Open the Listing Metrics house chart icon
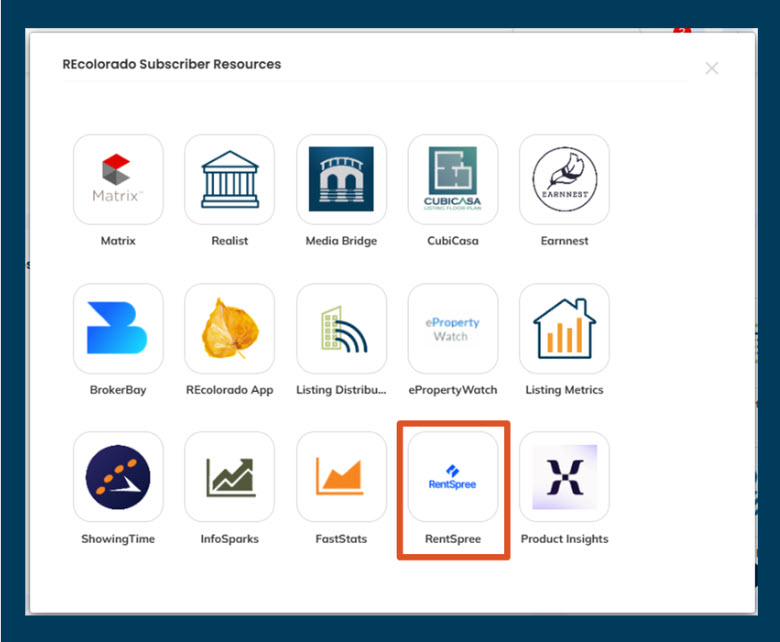The image size is (780, 642). tap(564, 329)
